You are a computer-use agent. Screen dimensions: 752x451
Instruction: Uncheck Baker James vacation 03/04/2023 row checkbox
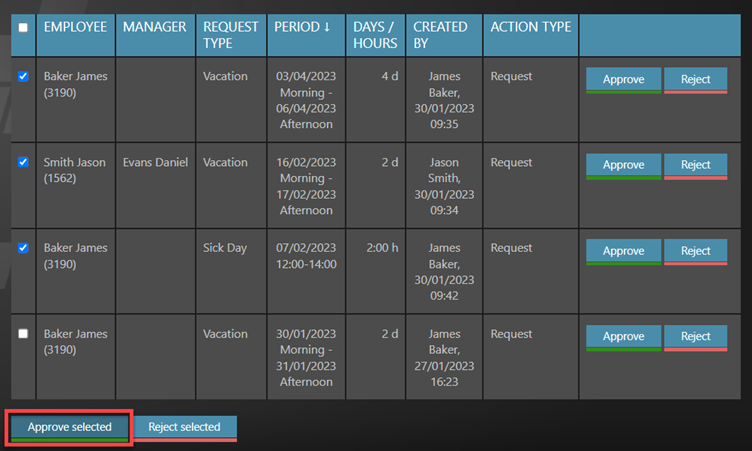[x=23, y=76]
